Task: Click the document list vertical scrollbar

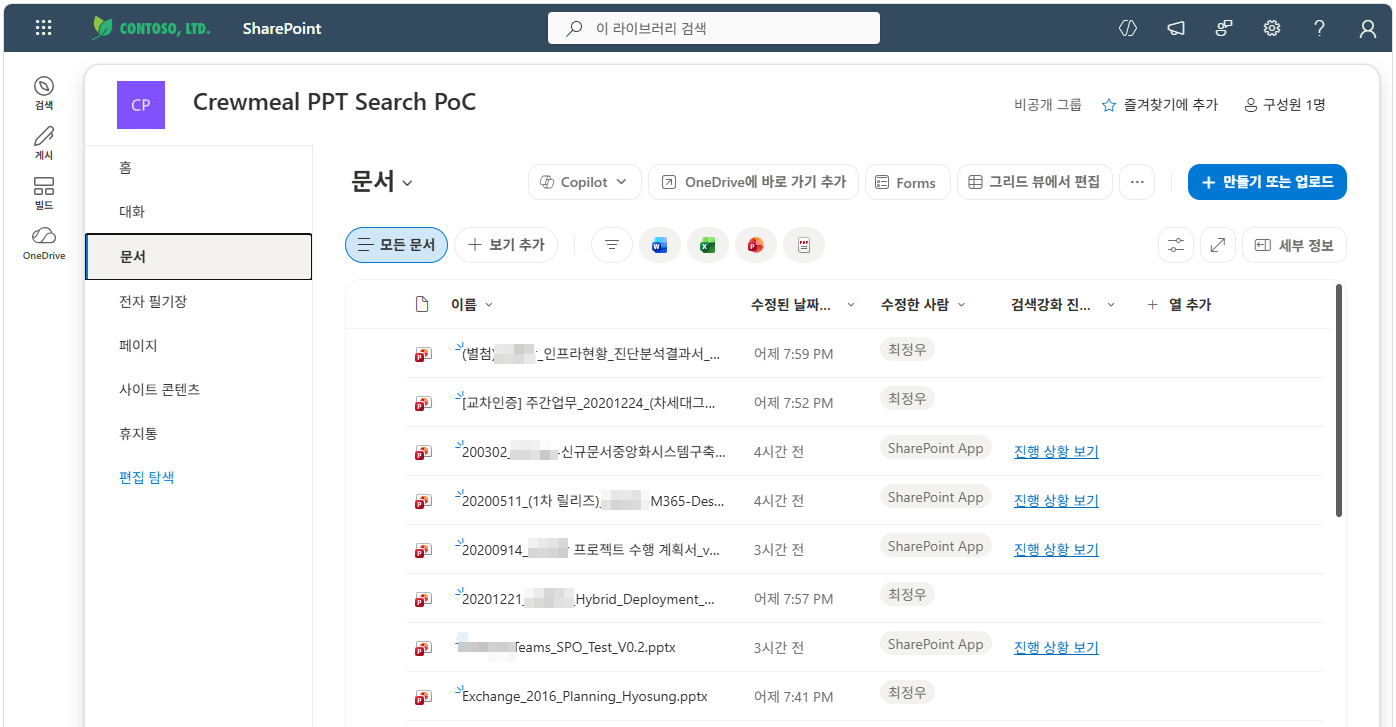Action: pos(1339,401)
